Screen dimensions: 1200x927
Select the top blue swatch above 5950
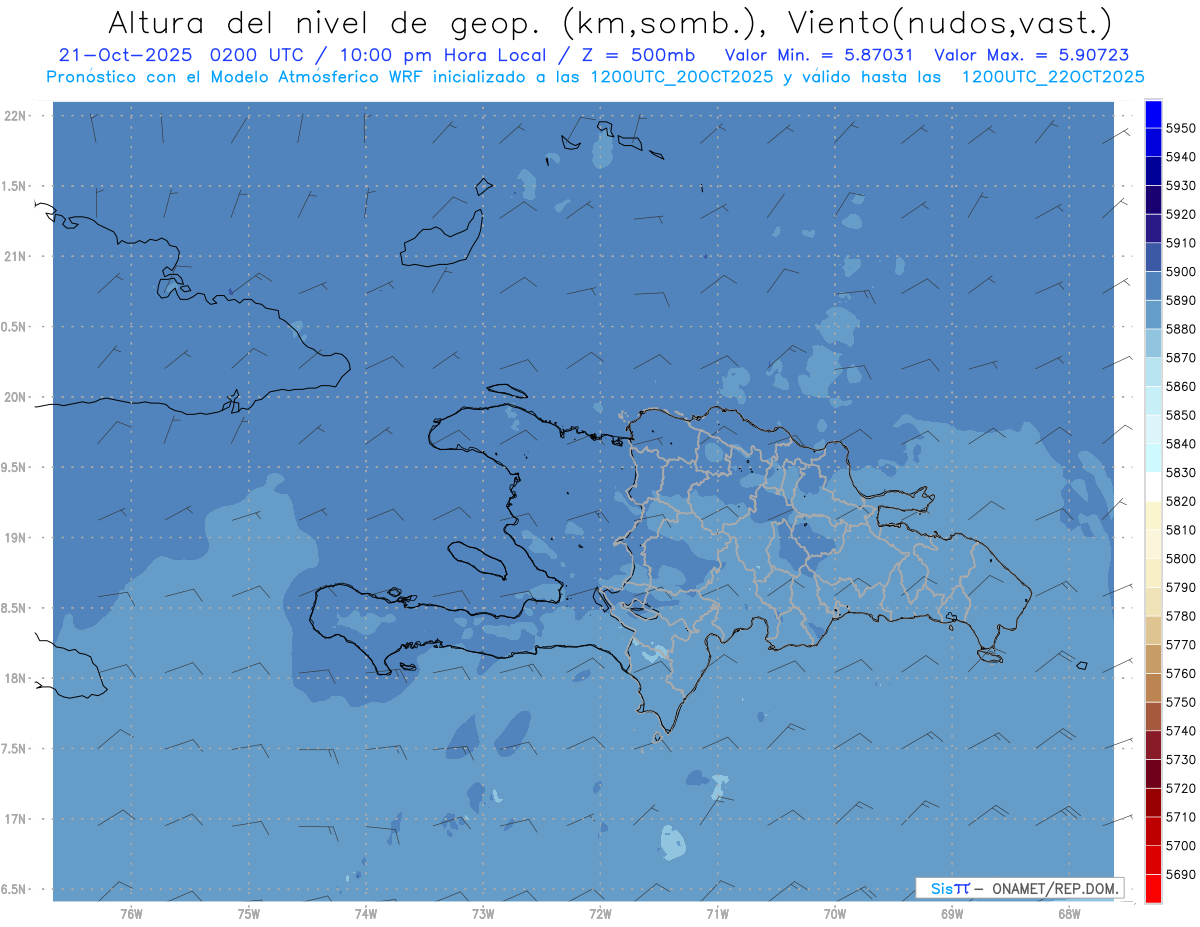(1153, 114)
